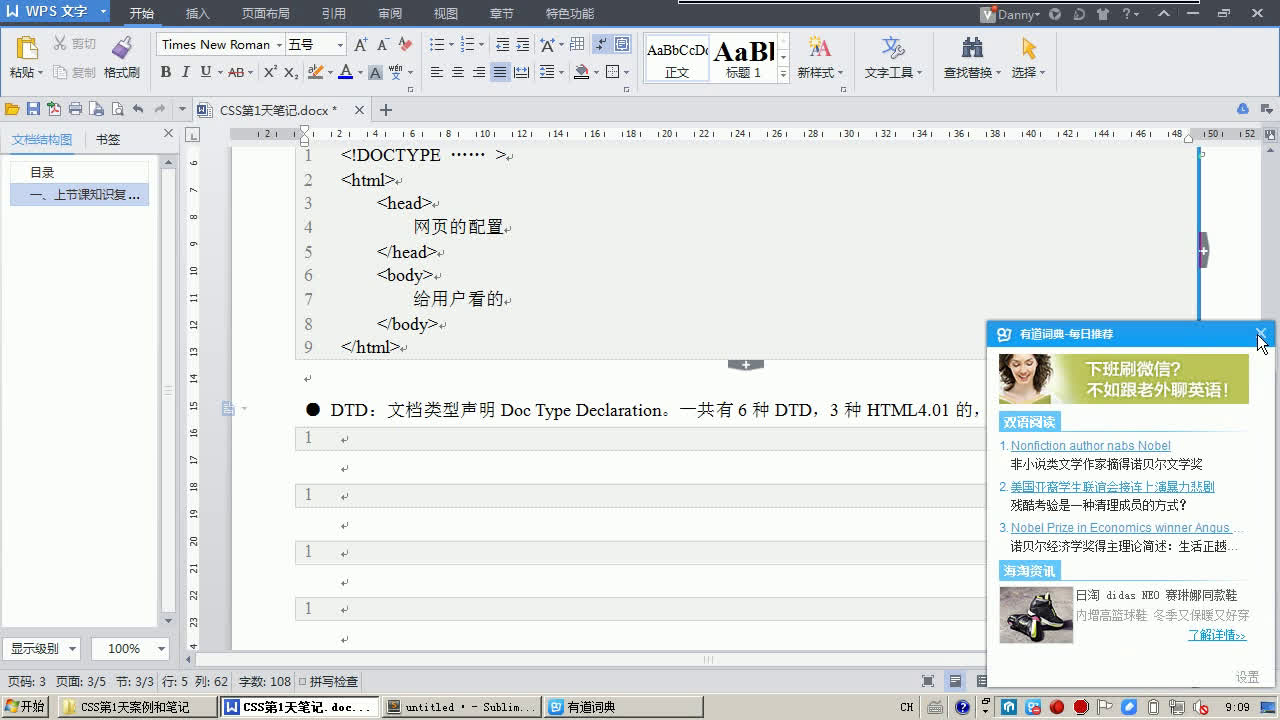
Task: Toggle the ribbon icon right of paragraph marks
Action: click(622, 44)
